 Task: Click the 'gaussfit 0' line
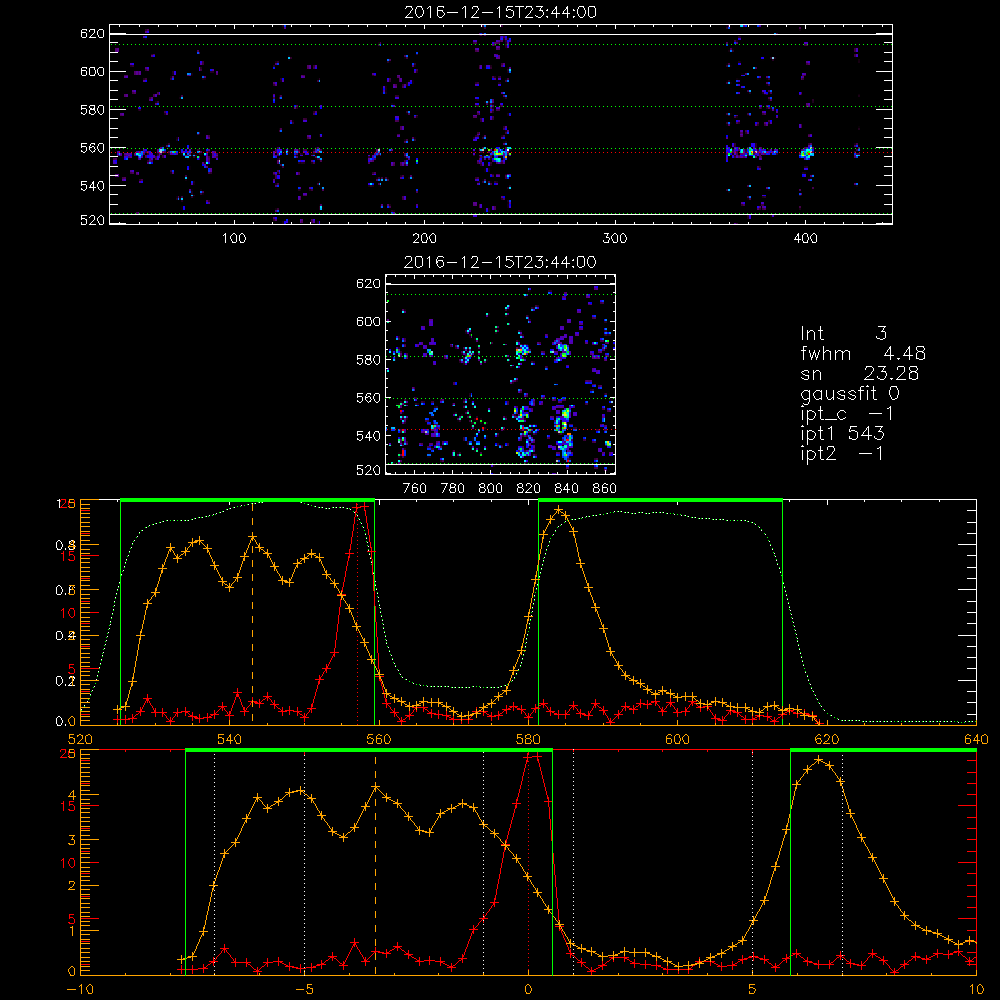[x=850, y=393]
